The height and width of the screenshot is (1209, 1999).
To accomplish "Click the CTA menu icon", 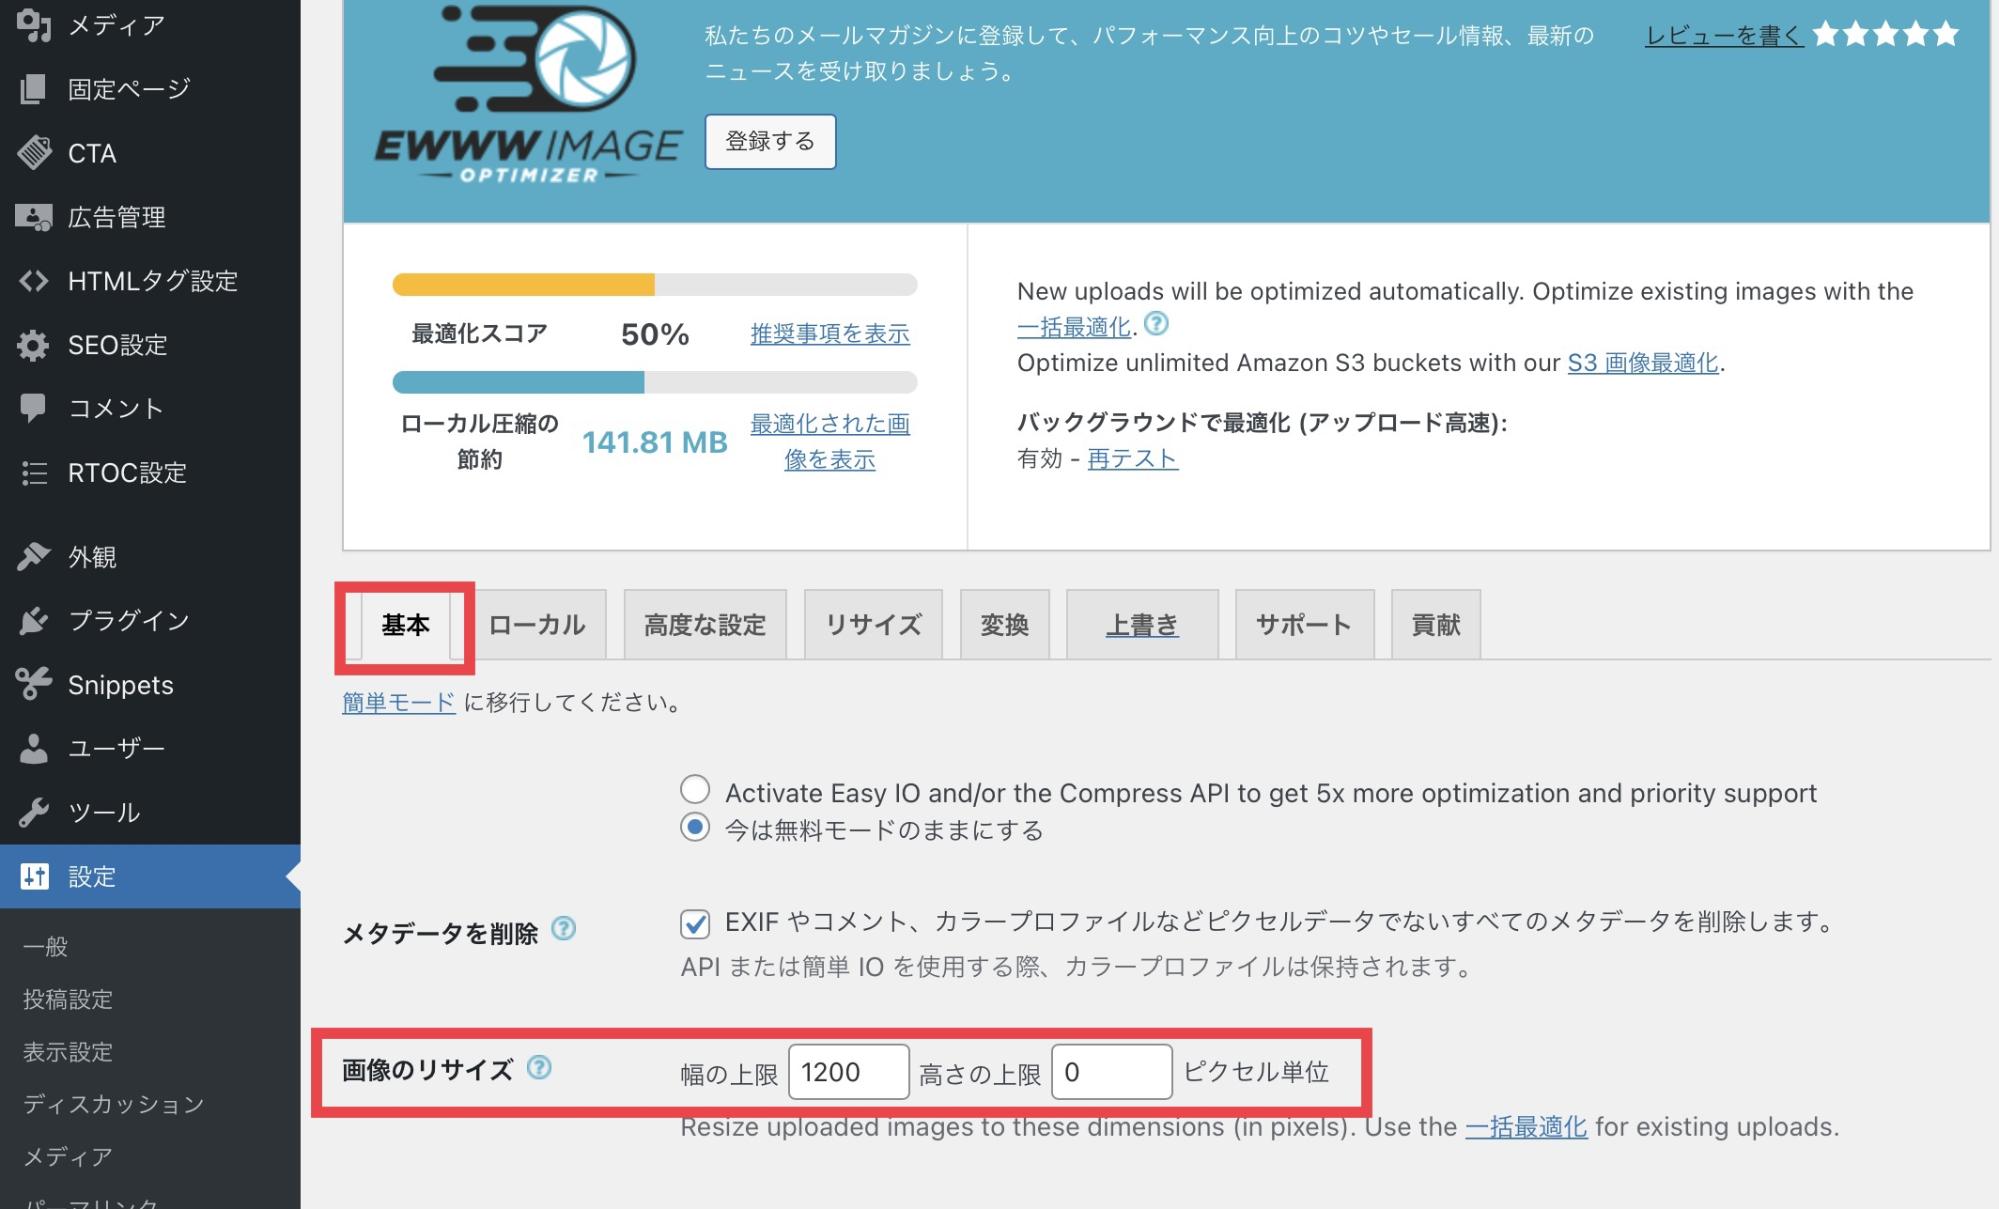I will click(x=34, y=153).
